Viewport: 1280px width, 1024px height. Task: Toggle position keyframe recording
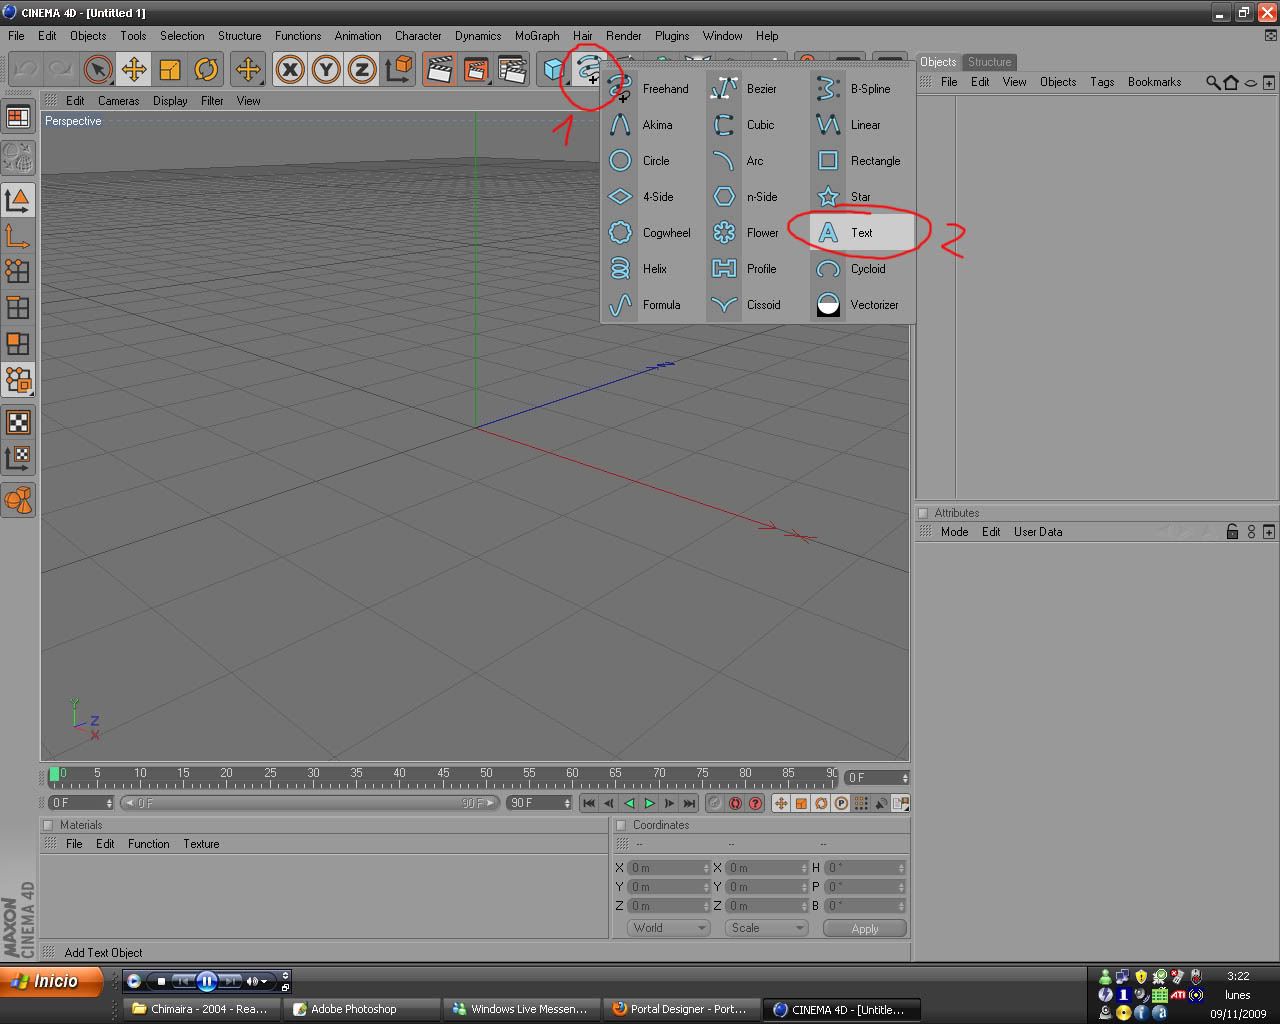pos(781,803)
